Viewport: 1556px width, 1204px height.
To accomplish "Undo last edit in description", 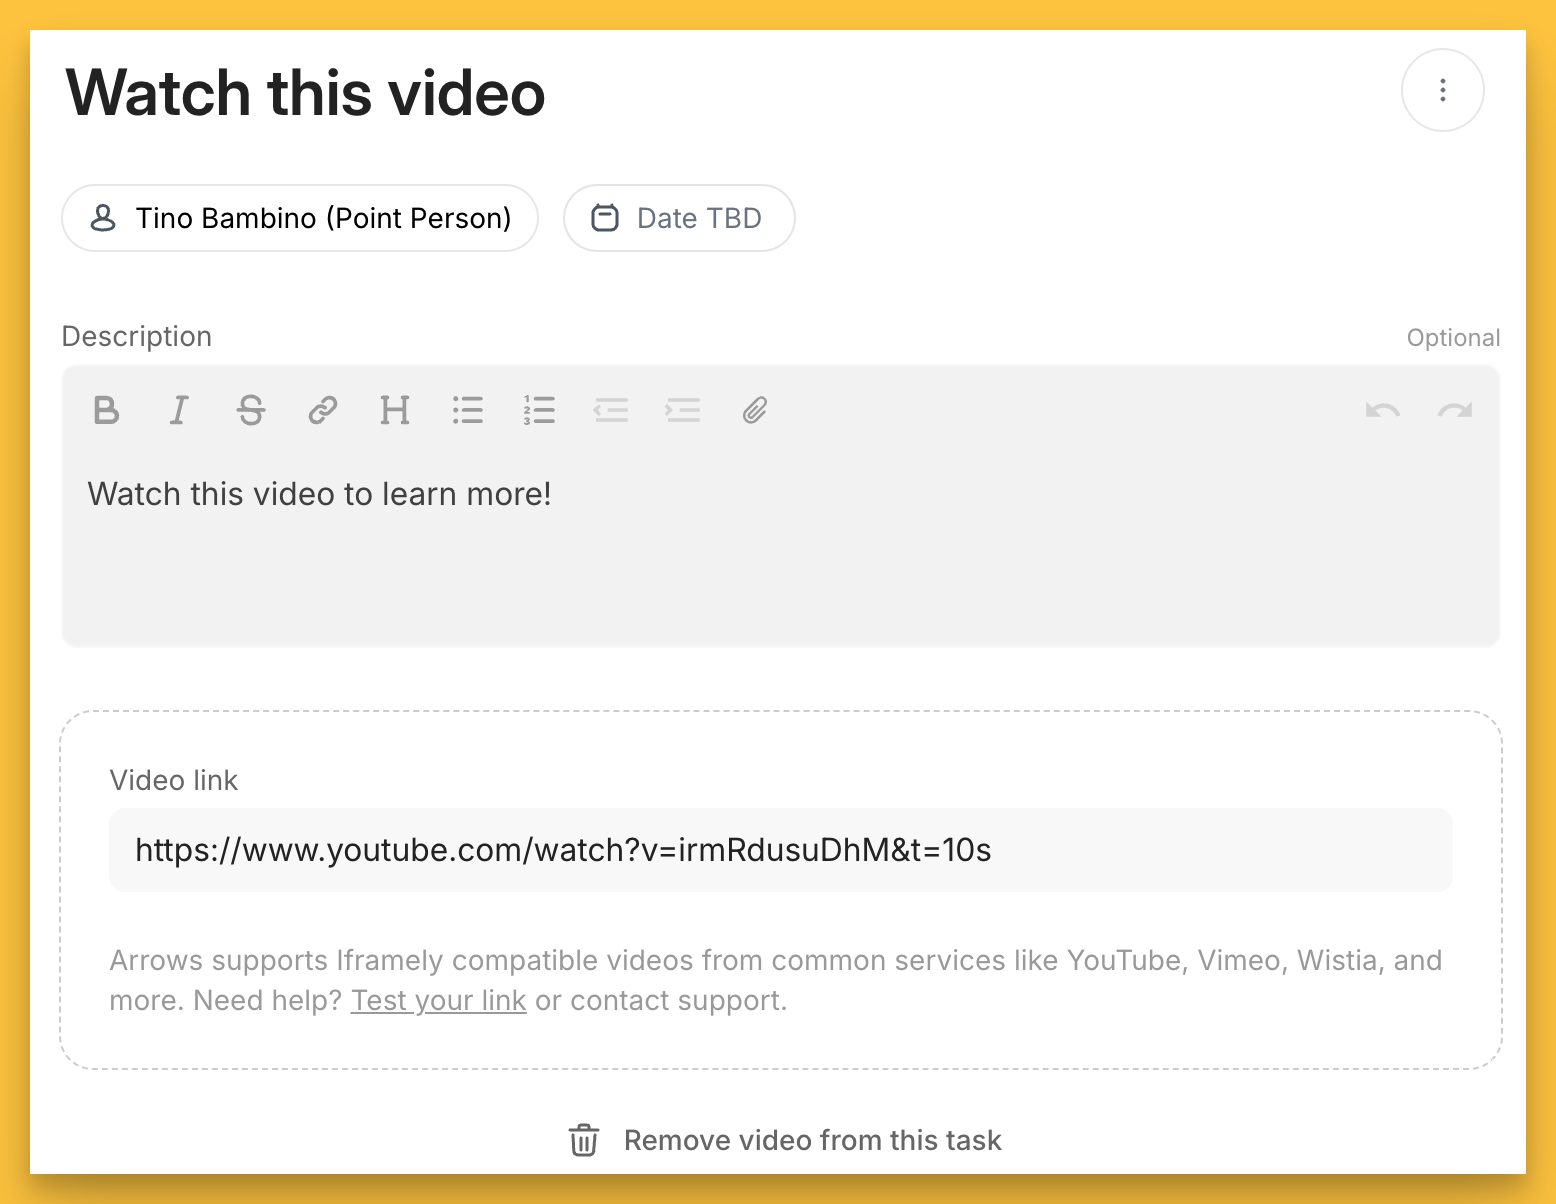I will pyautogui.click(x=1383, y=411).
